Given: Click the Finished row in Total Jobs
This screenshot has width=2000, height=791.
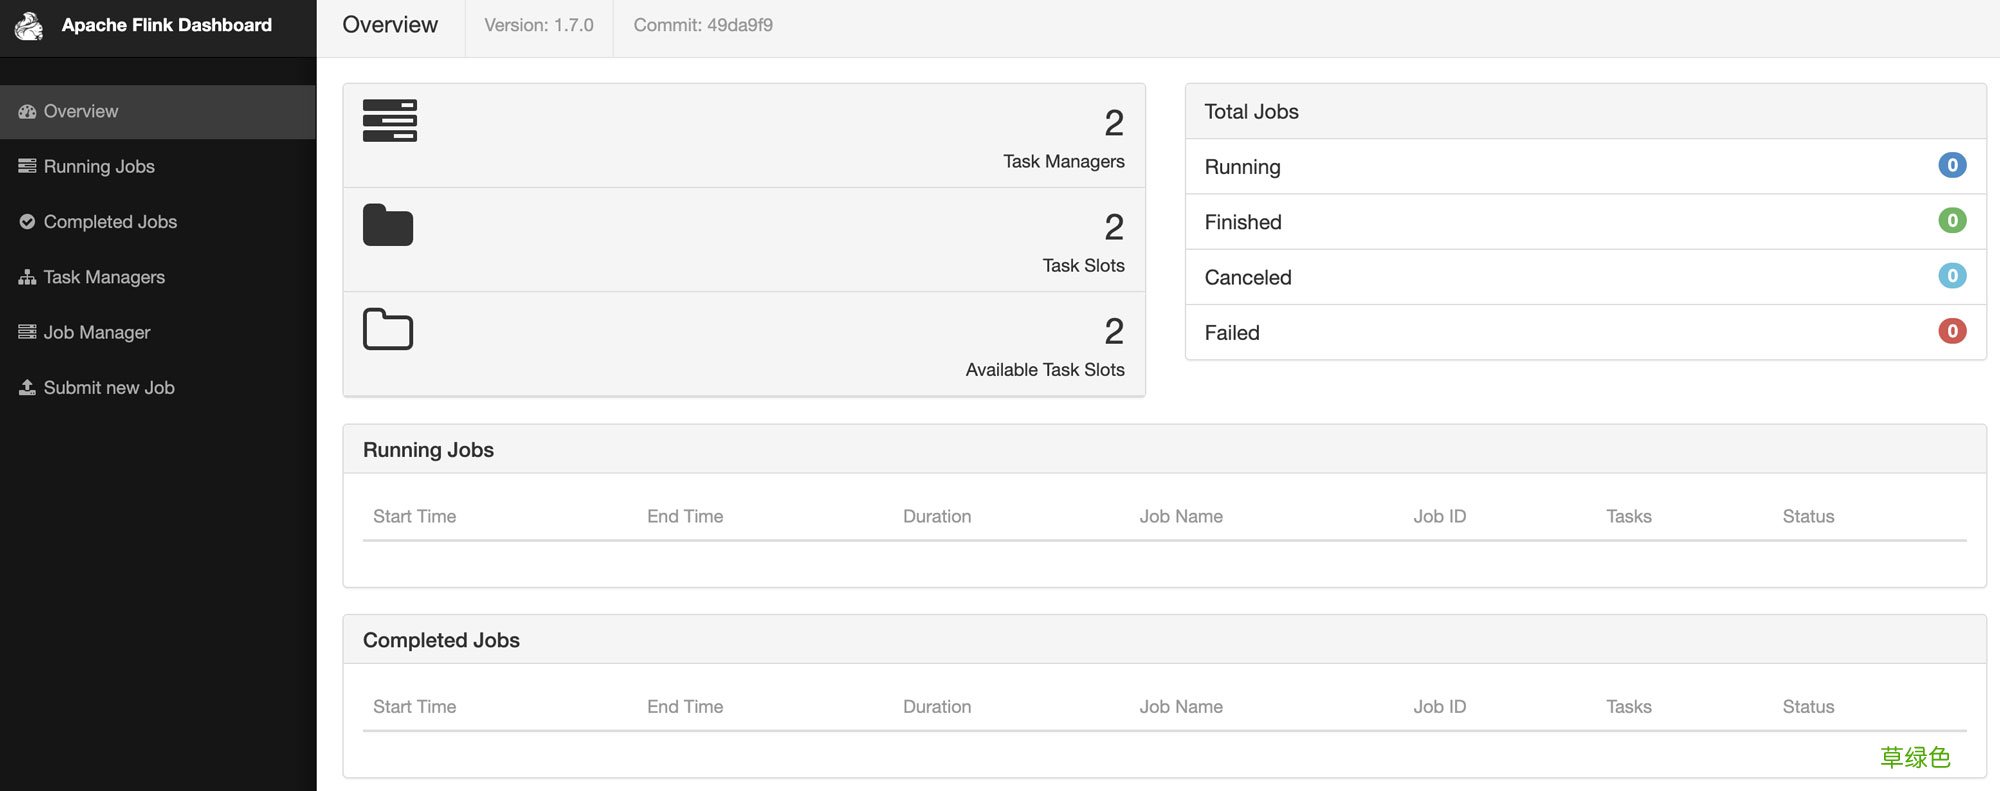Looking at the screenshot, I should pyautogui.click(x=1243, y=222).
